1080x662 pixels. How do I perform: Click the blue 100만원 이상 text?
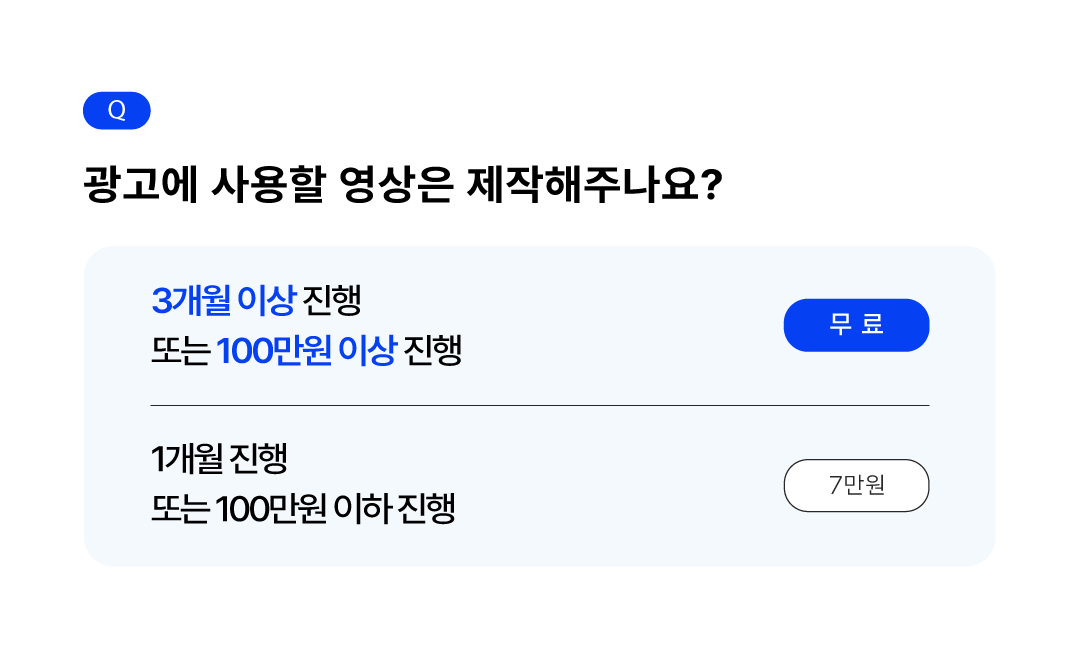(306, 351)
